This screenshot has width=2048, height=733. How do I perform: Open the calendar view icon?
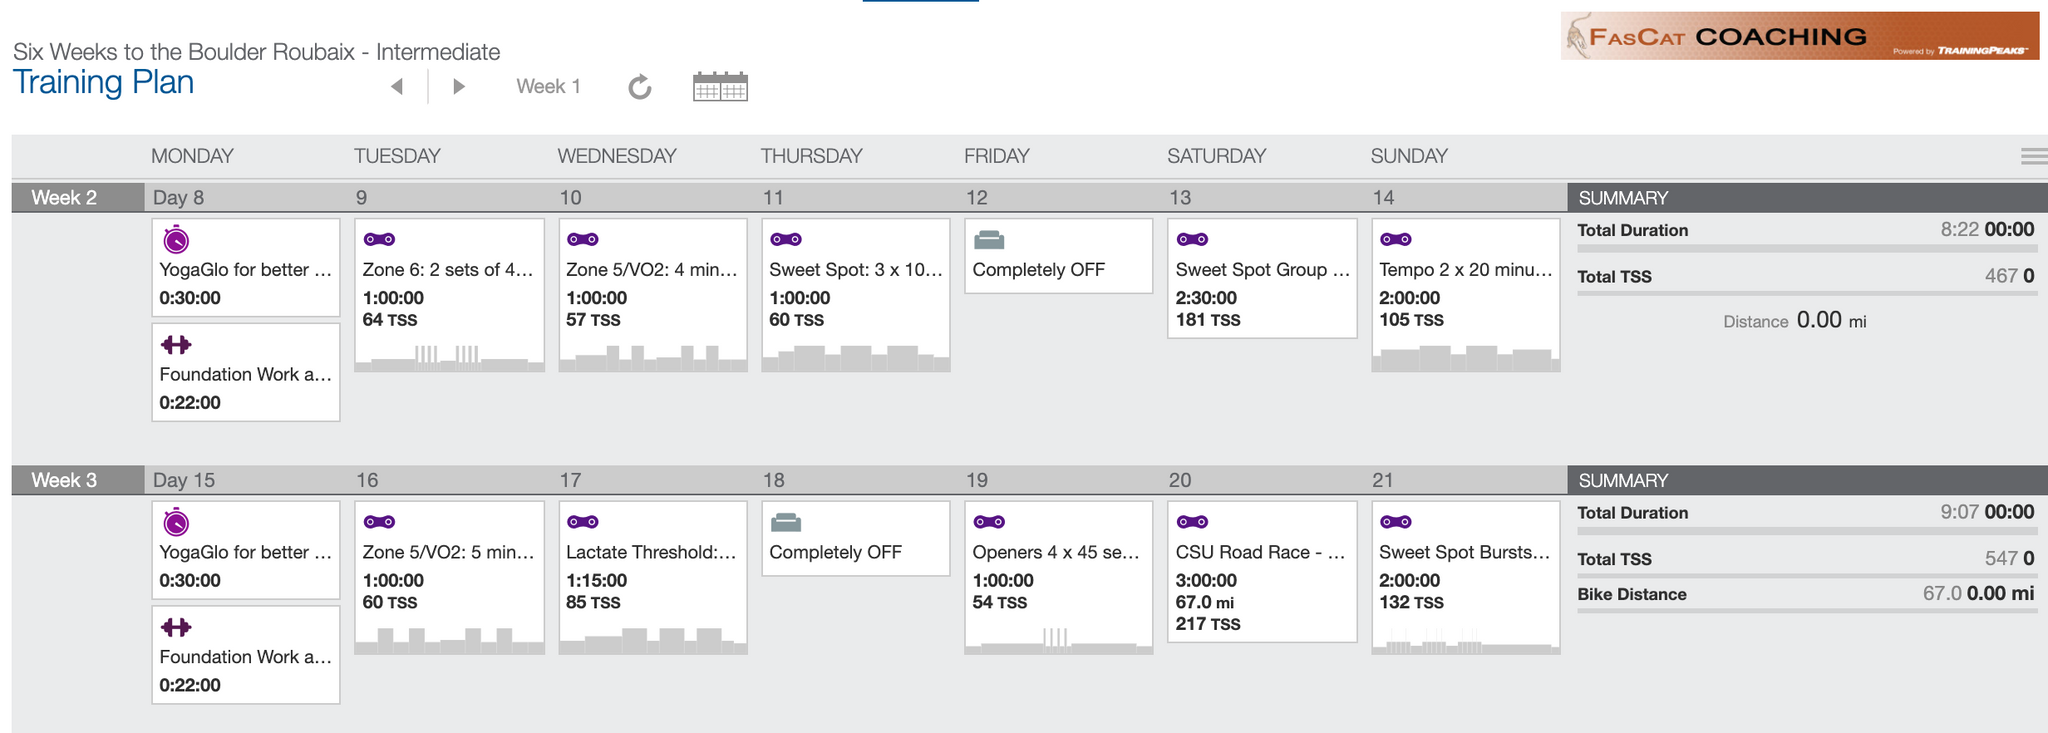click(720, 87)
